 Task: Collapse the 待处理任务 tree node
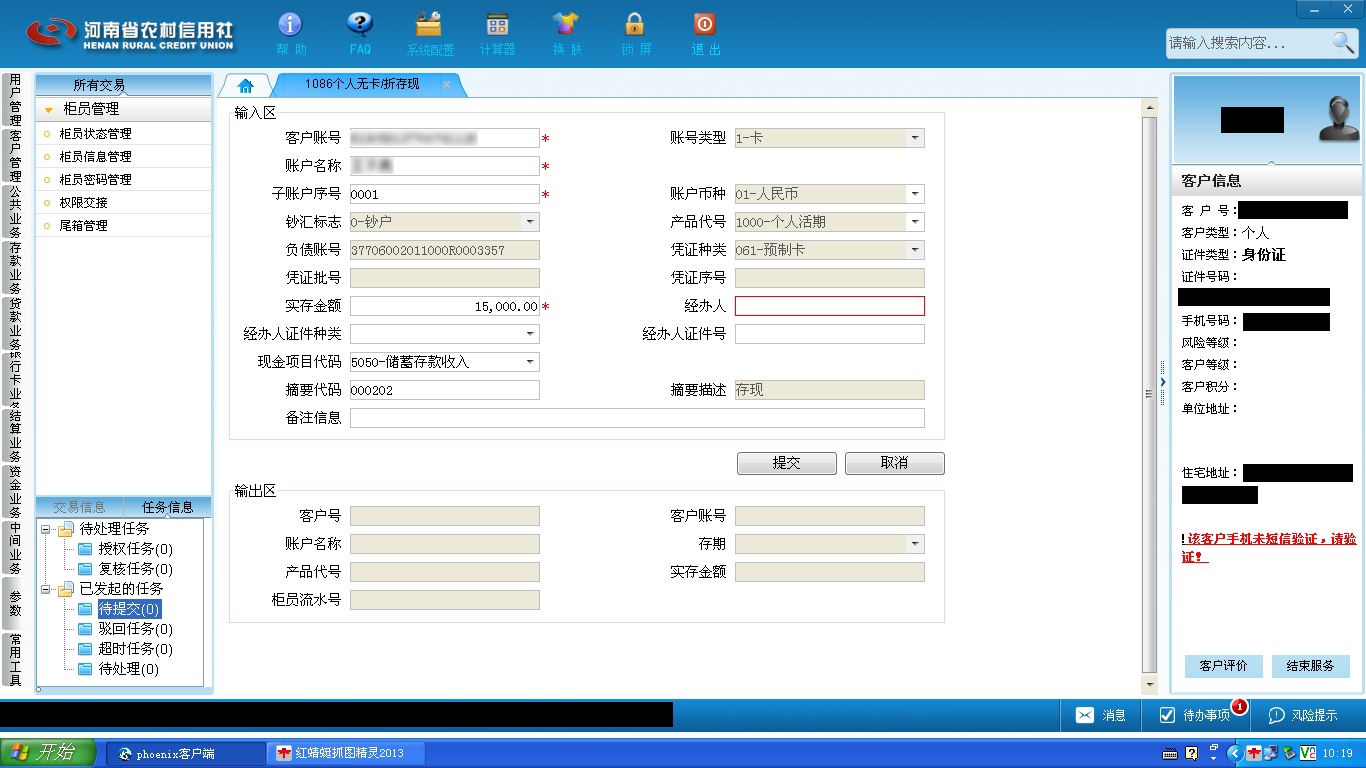coord(46,529)
